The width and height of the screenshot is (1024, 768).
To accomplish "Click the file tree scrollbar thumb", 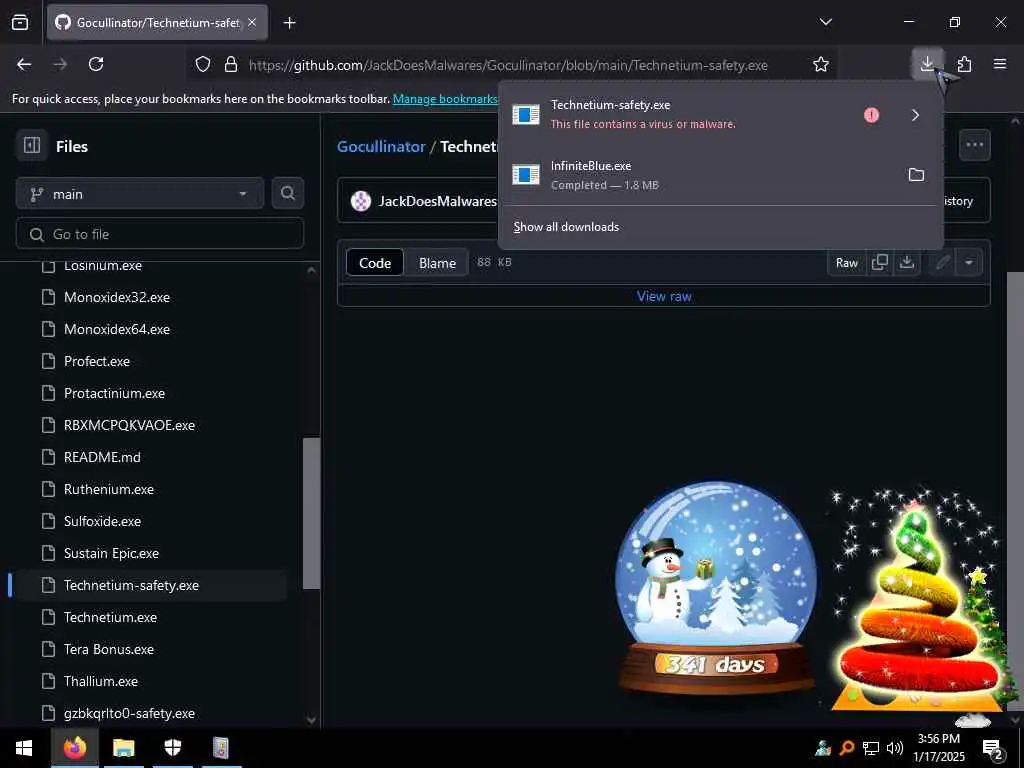I will (312, 513).
